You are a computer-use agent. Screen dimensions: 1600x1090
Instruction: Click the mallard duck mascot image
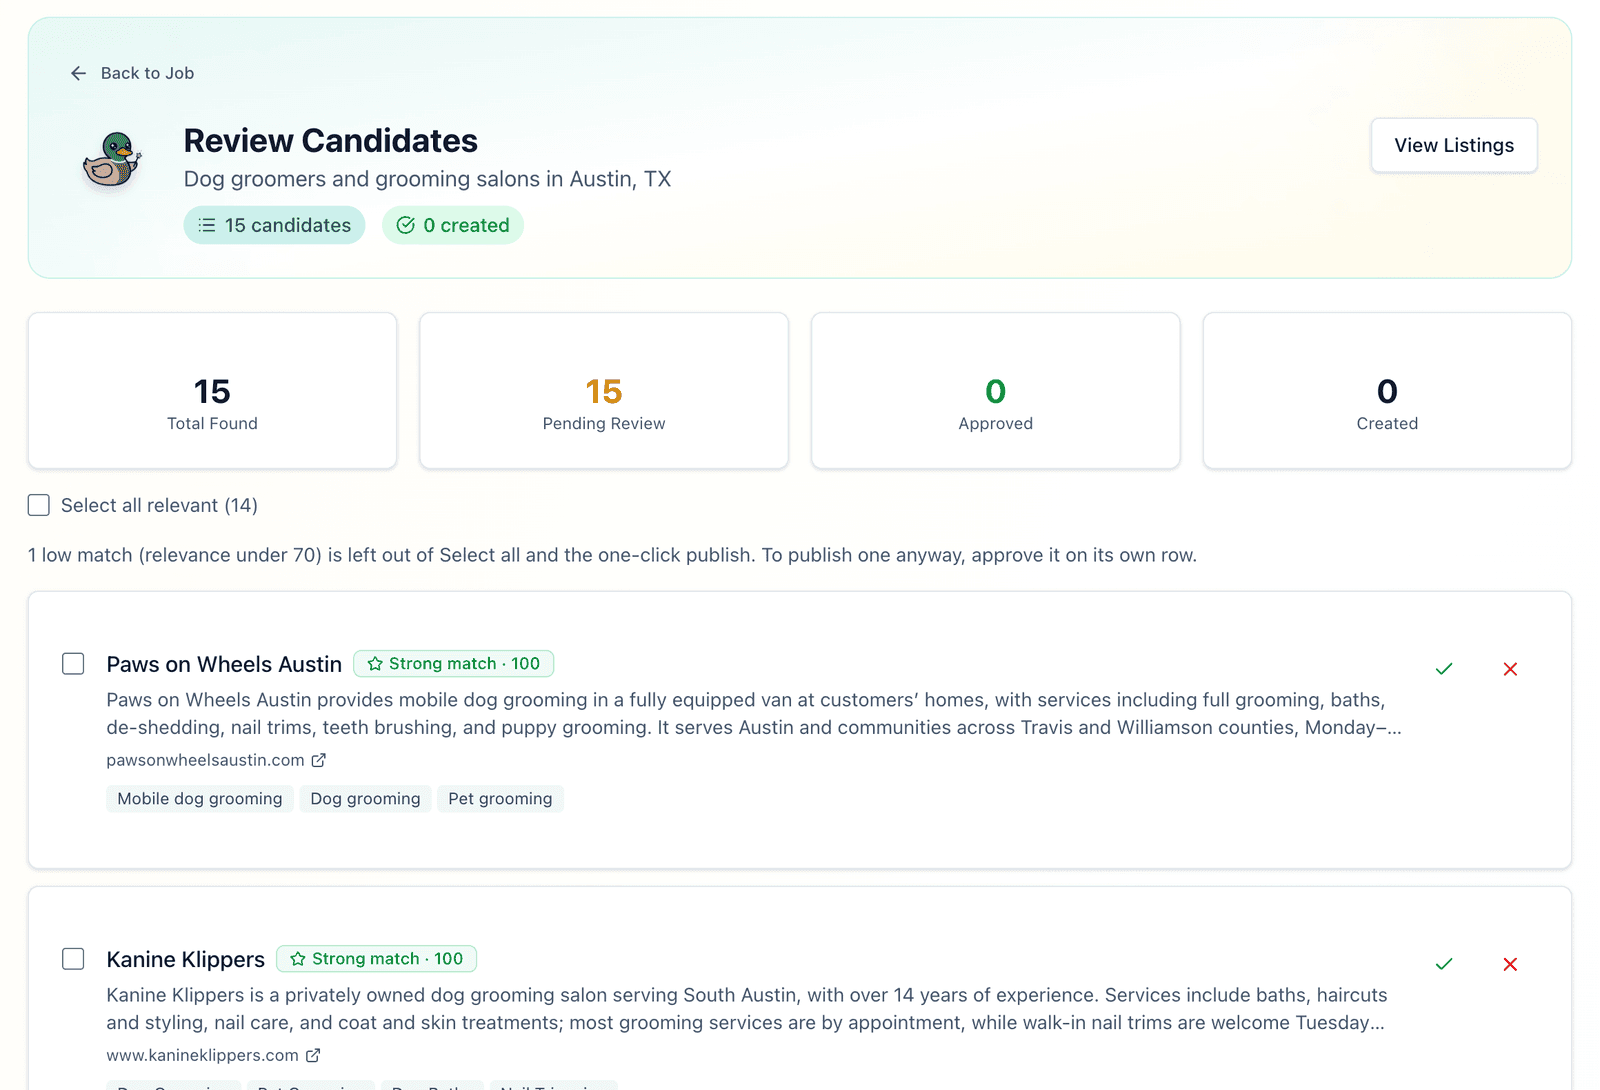pyautogui.click(x=112, y=160)
